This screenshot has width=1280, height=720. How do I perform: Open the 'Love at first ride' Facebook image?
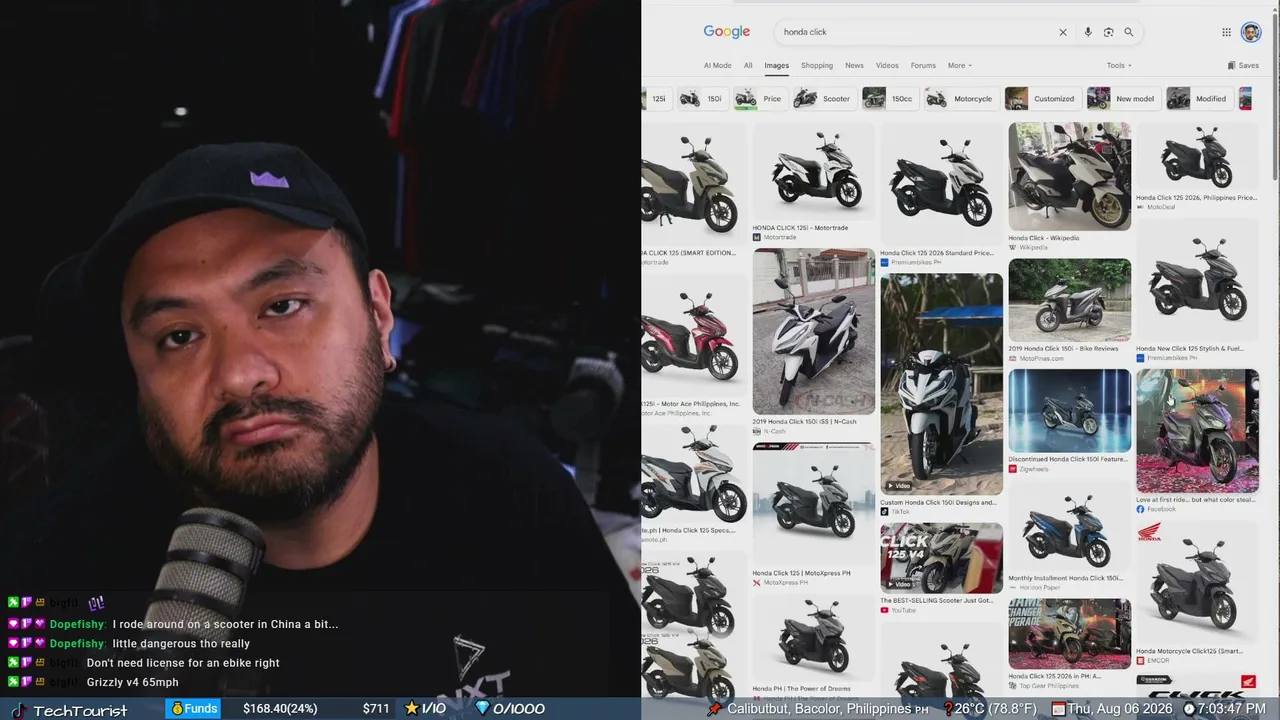[1197, 430]
